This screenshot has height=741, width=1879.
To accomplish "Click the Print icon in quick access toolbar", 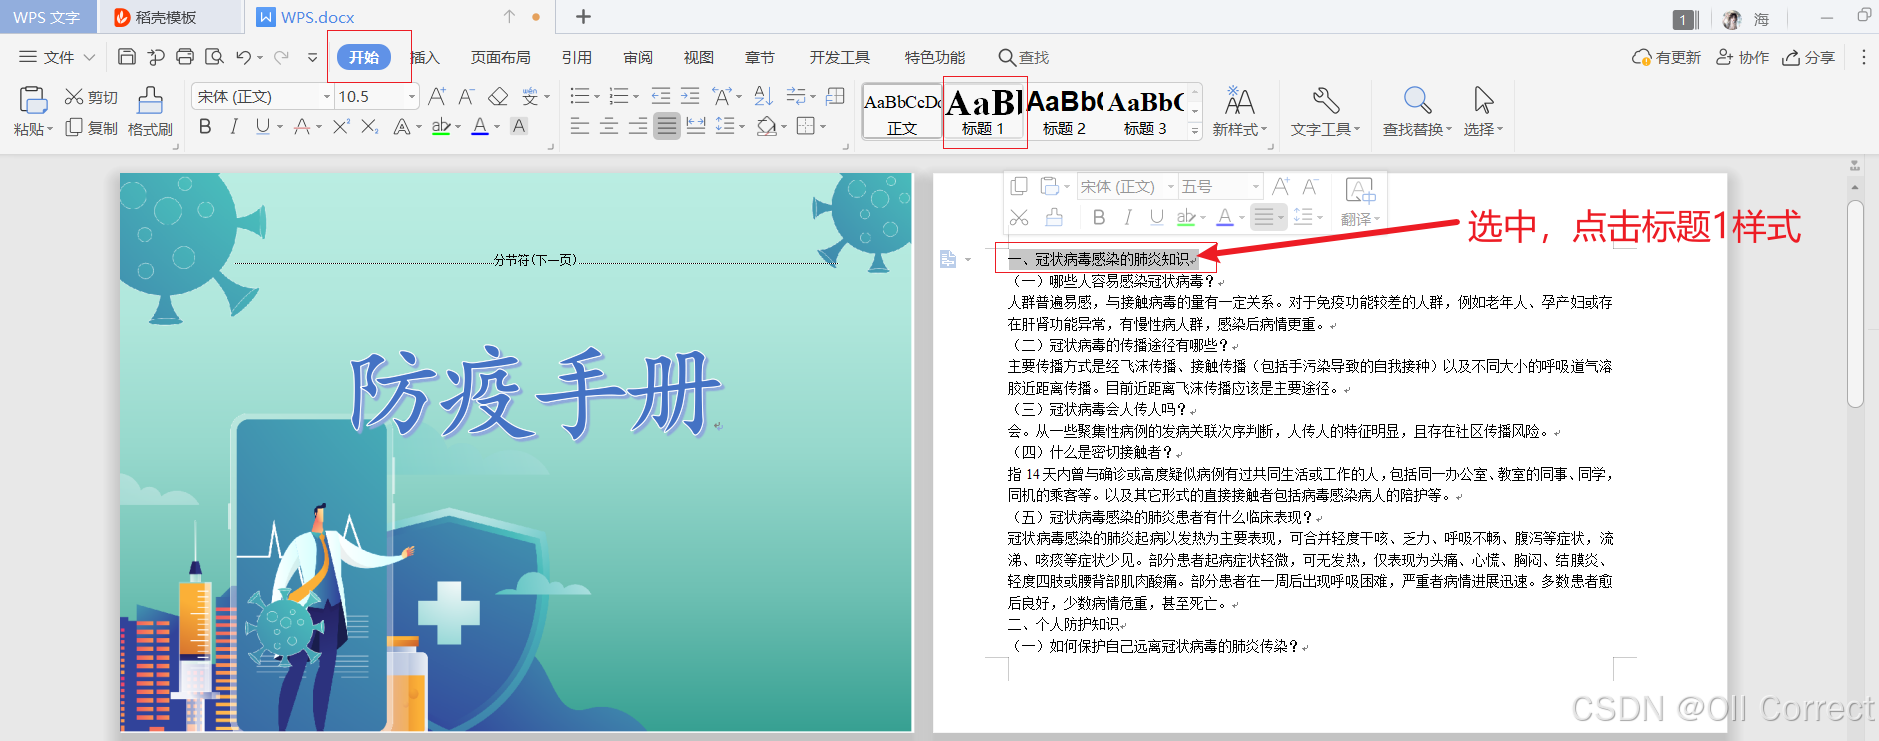I will [x=185, y=57].
